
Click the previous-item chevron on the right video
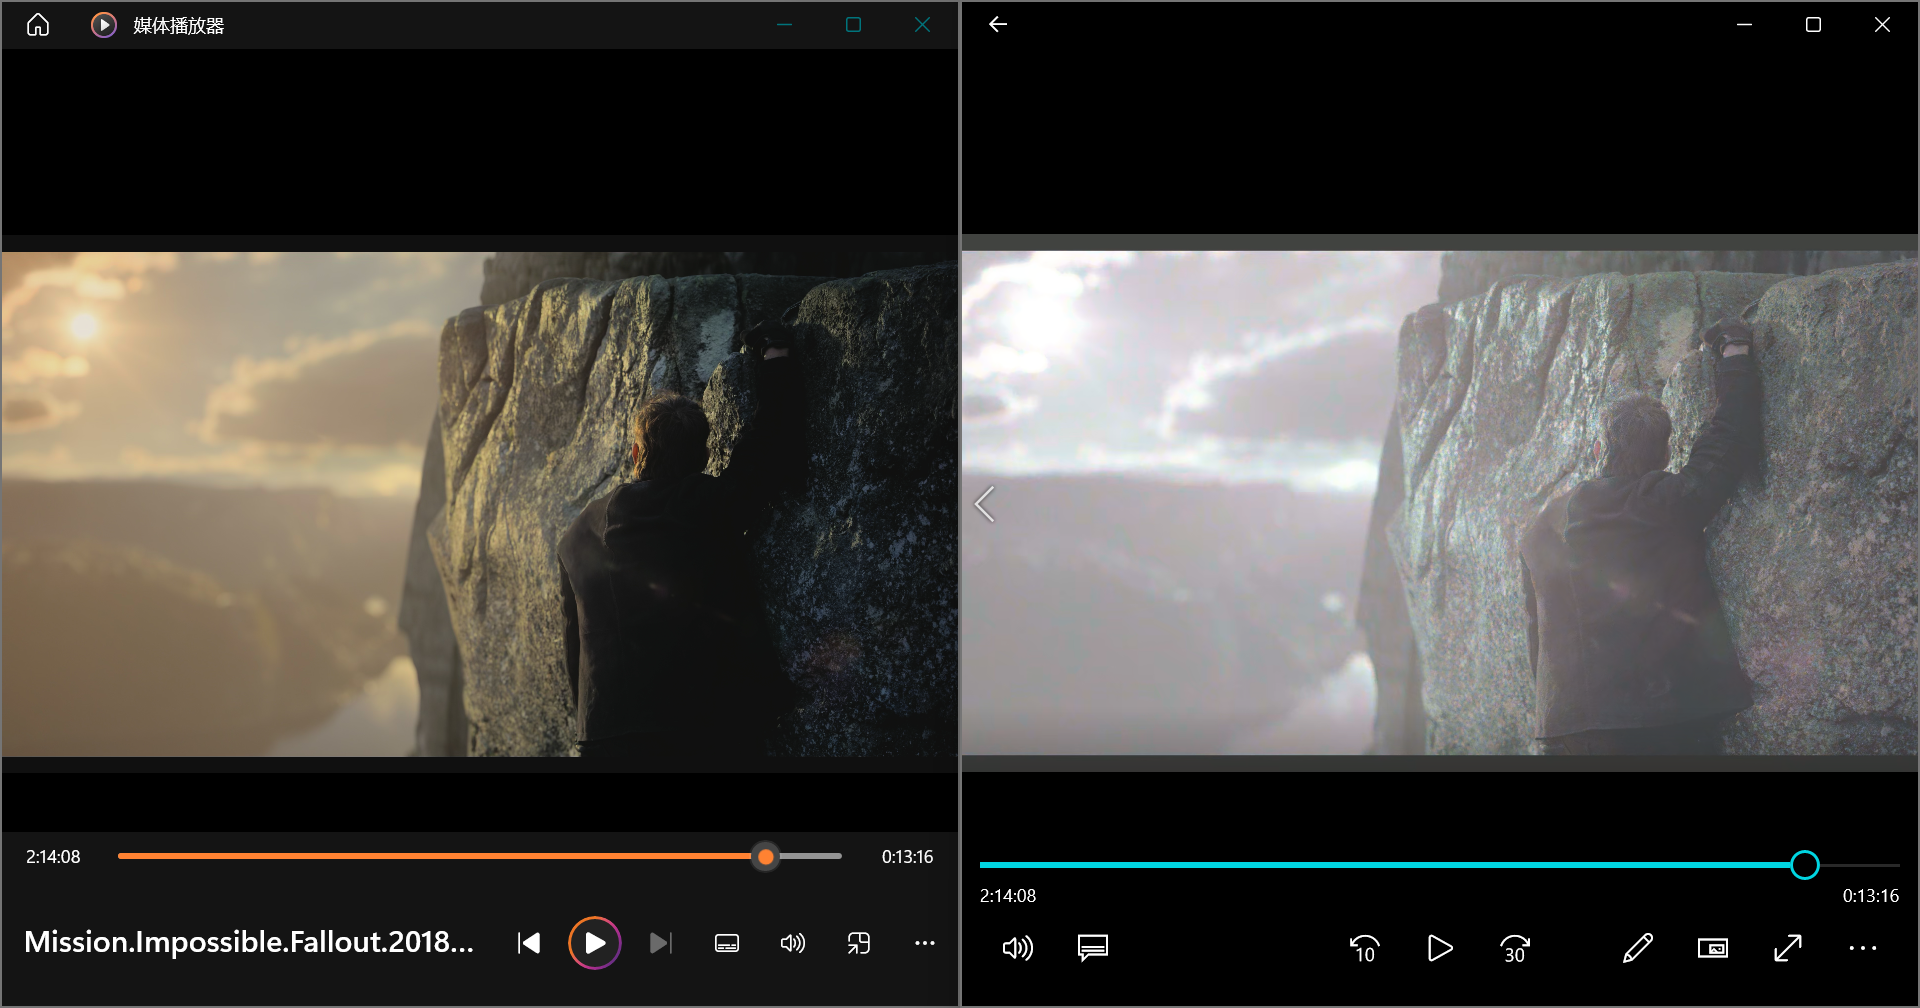[985, 504]
